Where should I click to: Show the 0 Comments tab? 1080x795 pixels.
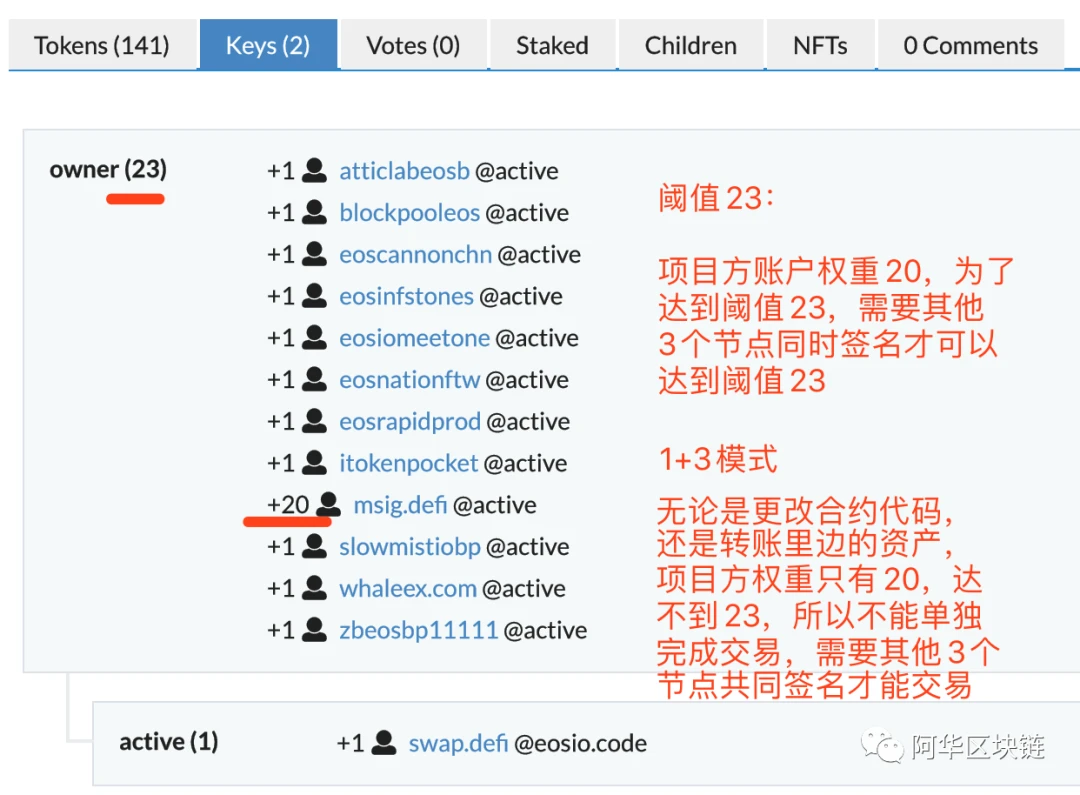[x=970, y=45]
